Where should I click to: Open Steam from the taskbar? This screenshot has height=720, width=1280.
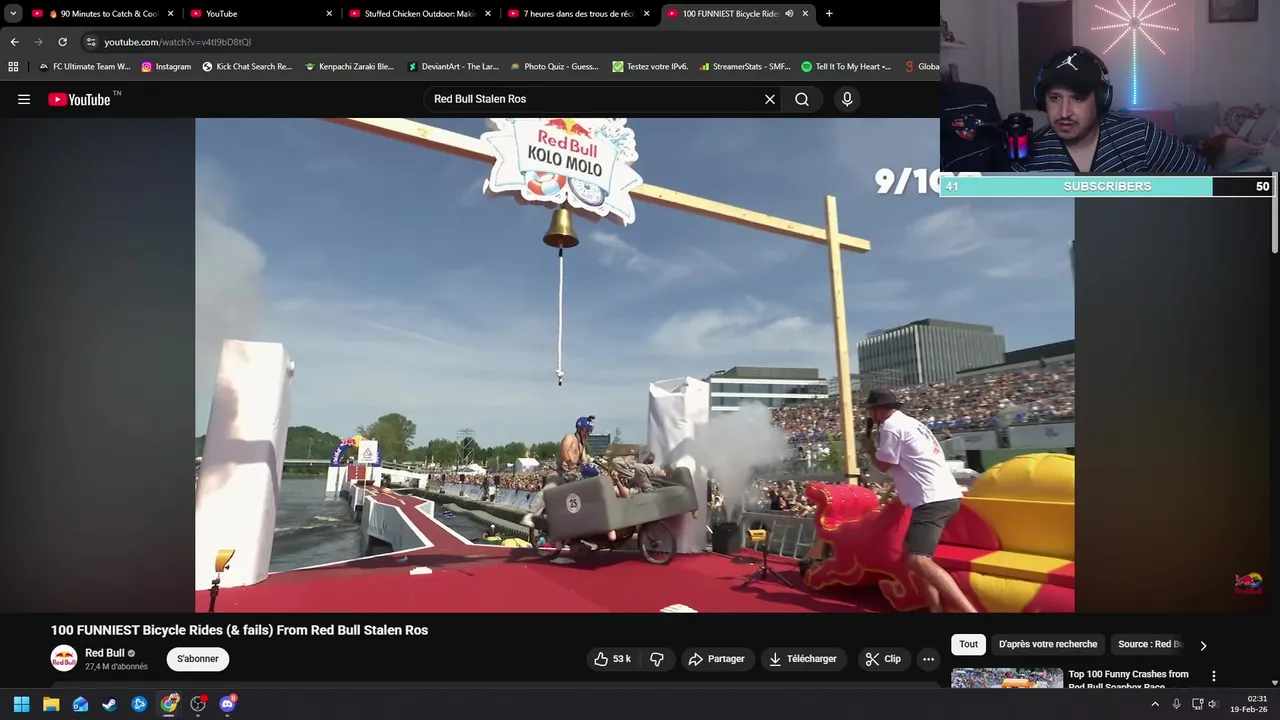pyautogui.click(x=109, y=704)
